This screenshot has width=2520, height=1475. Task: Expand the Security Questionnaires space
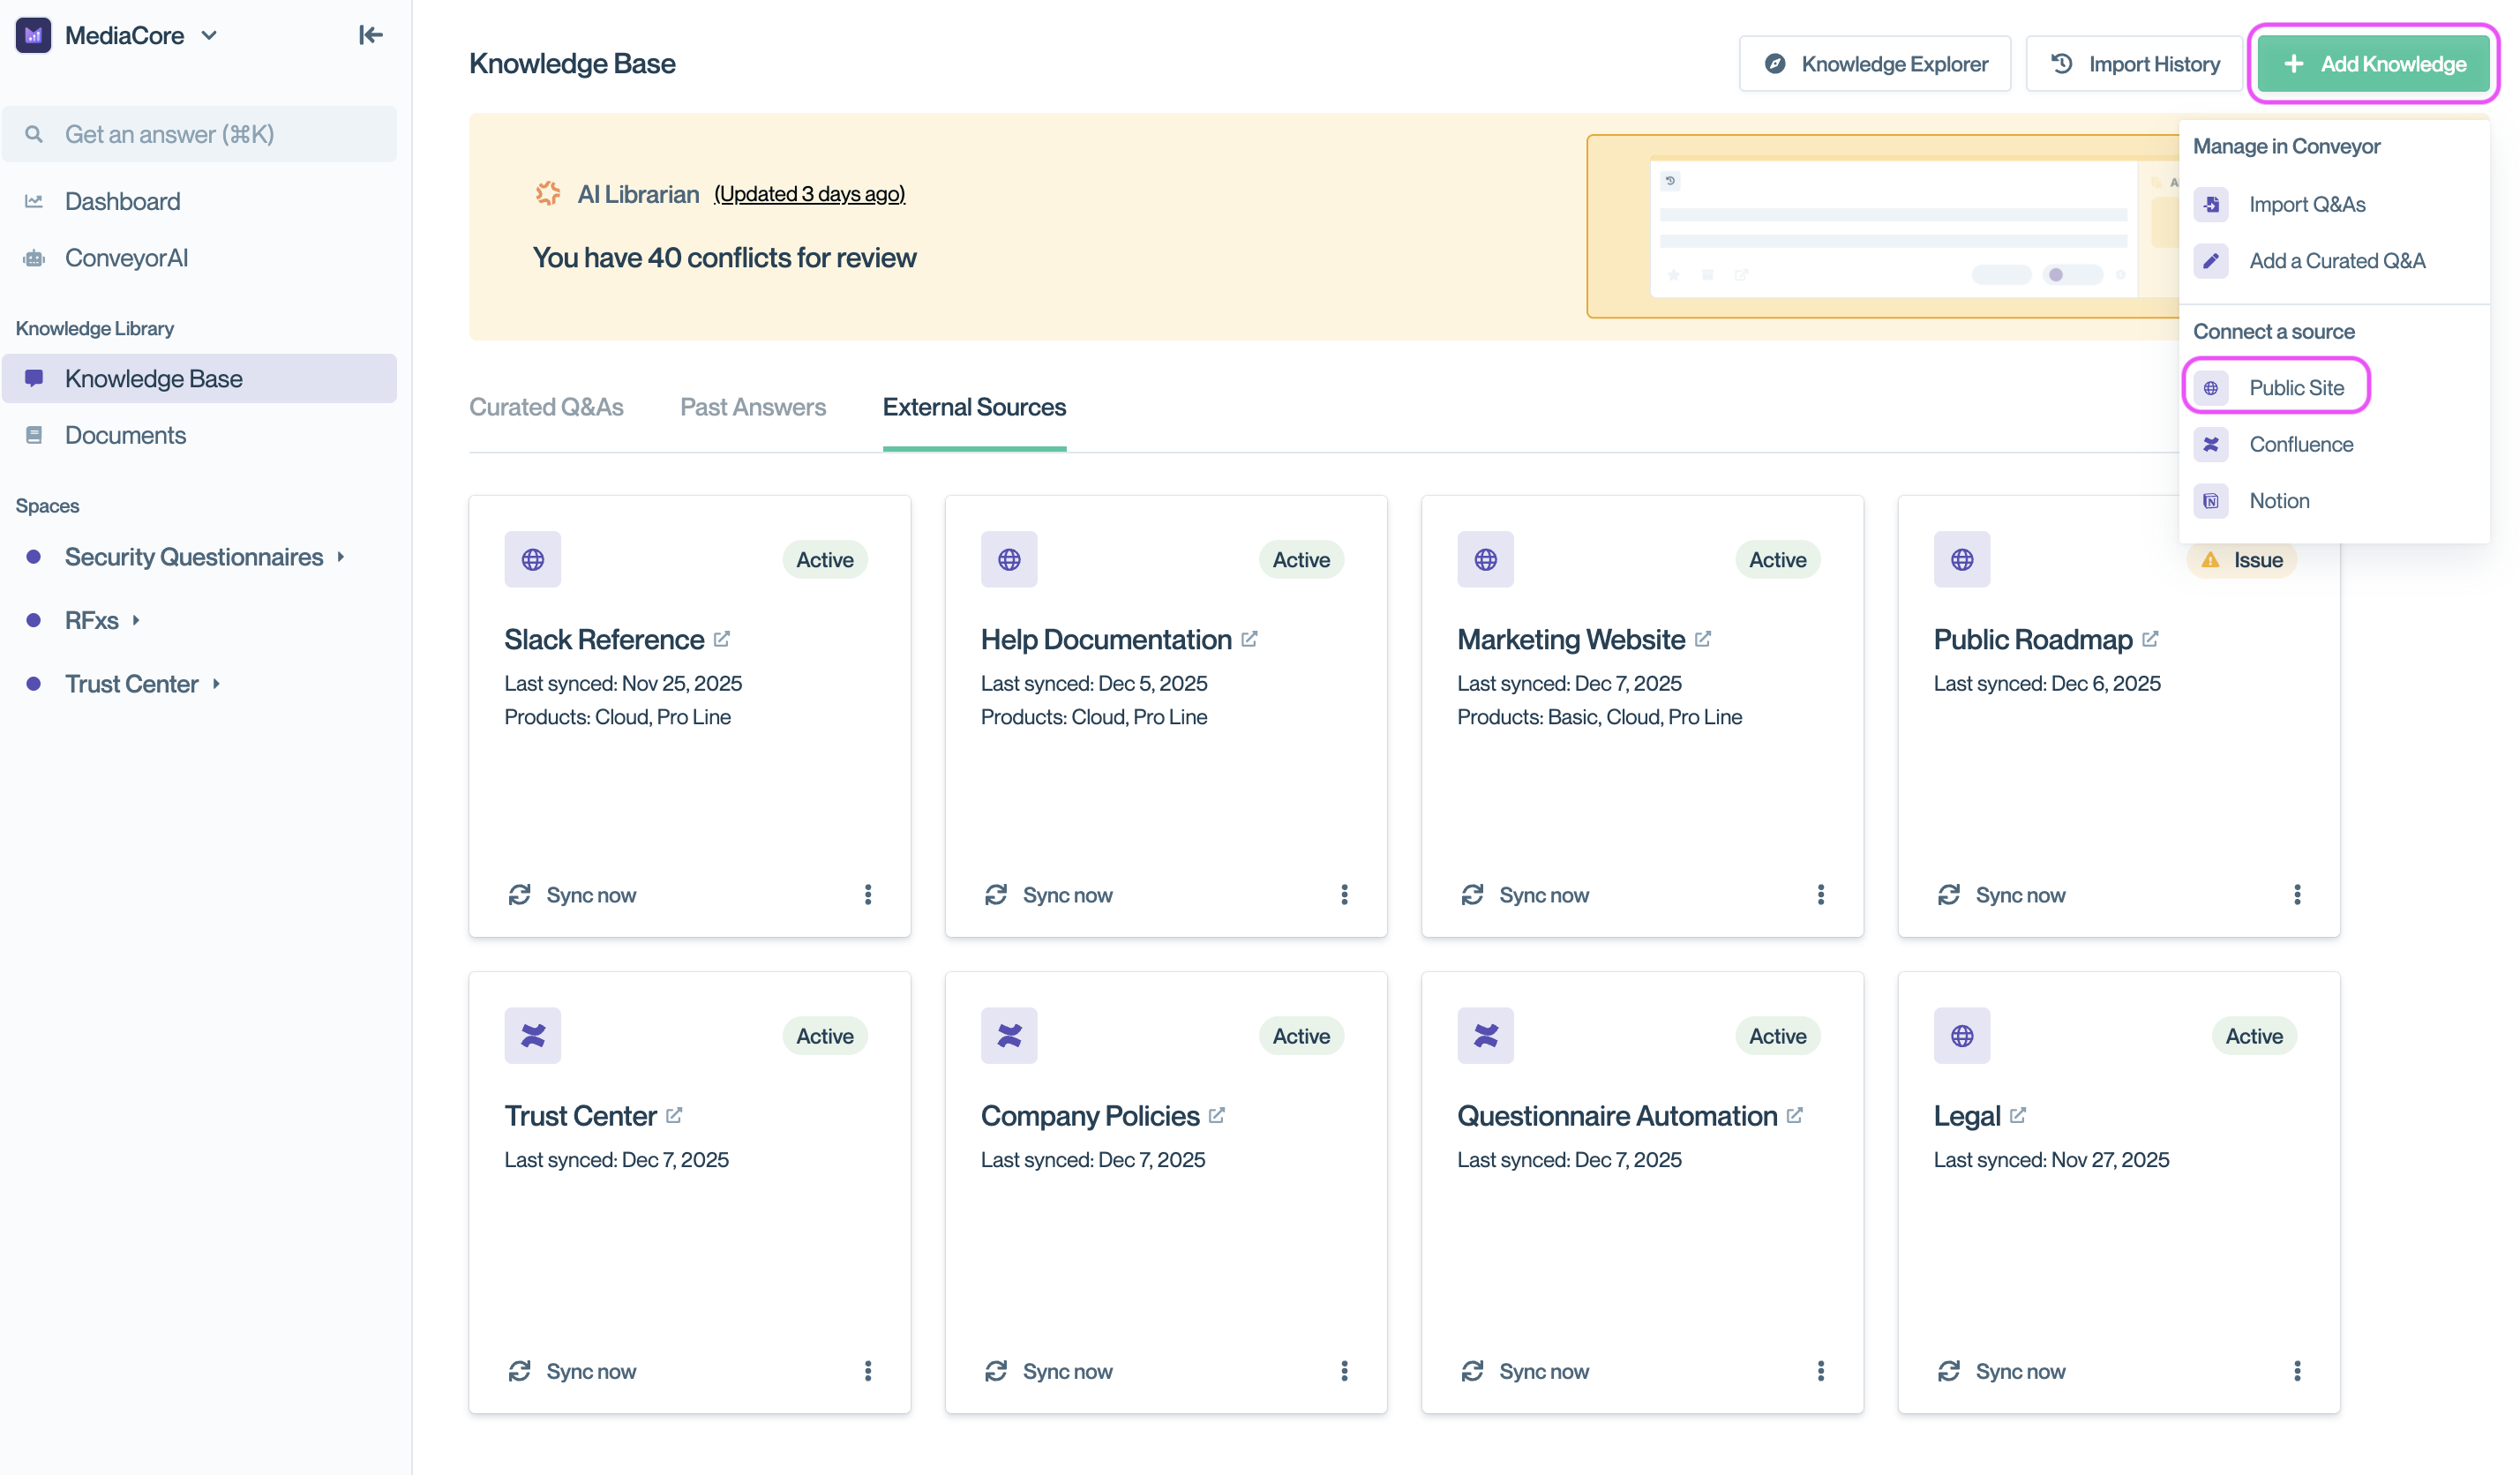coord(341,556)
